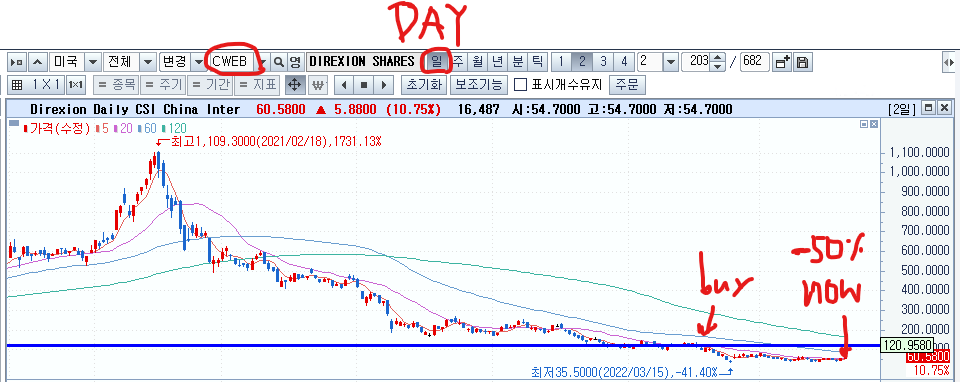Toggle the = 종목 sync button
The height and width of the screenshot is (382, 960).
(x=115, y=84)
